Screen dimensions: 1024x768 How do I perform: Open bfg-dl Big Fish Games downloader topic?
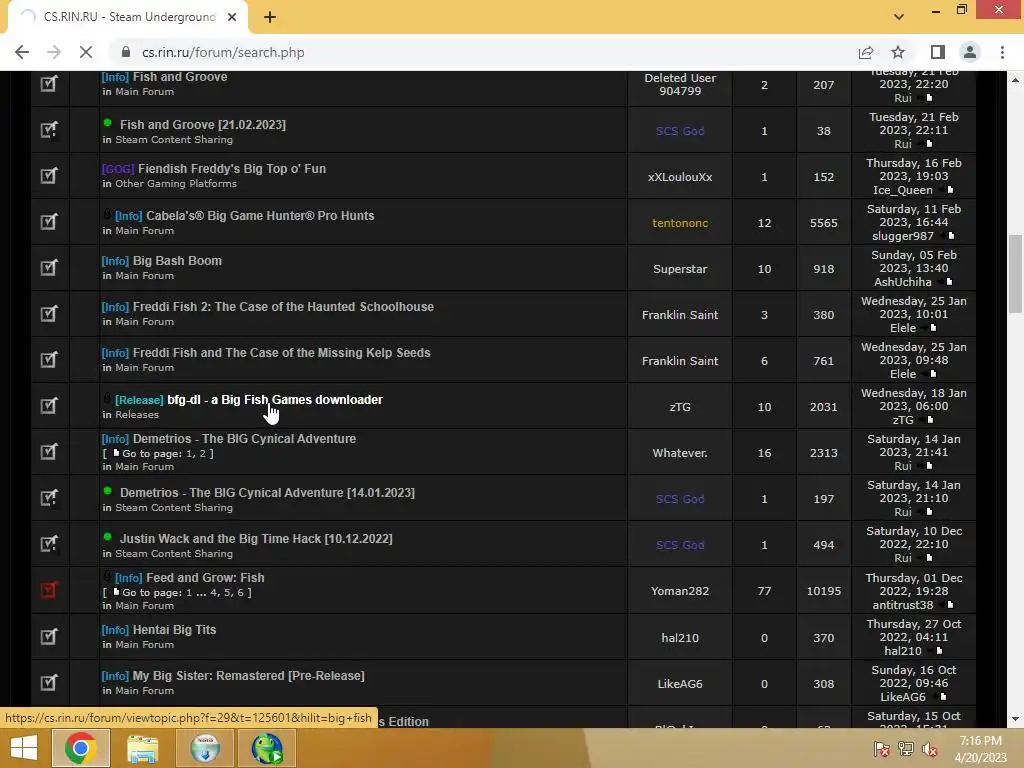point(275,400)
